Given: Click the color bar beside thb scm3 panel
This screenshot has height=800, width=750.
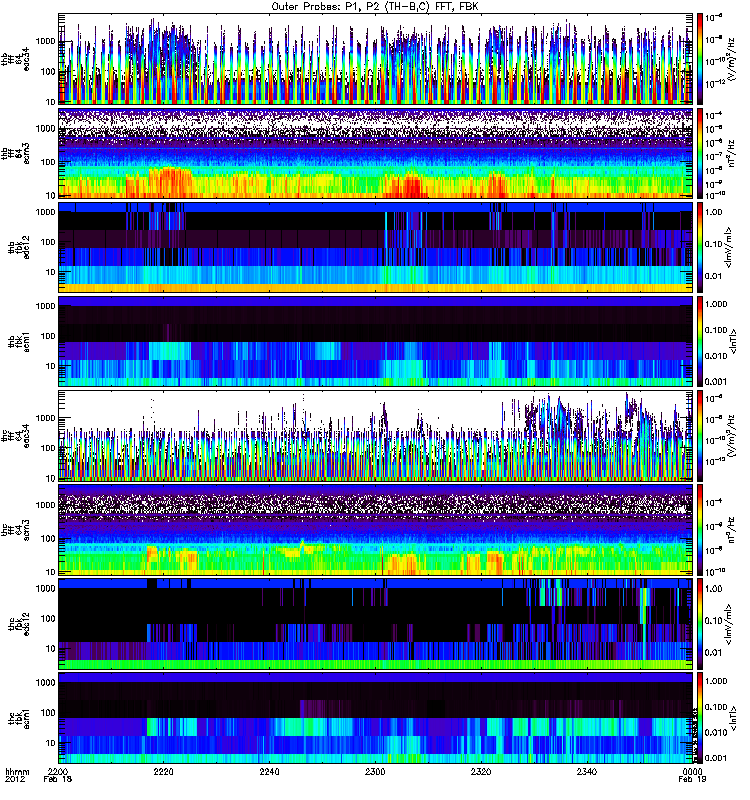Looking at the screenshot, I should coord(700,153).
